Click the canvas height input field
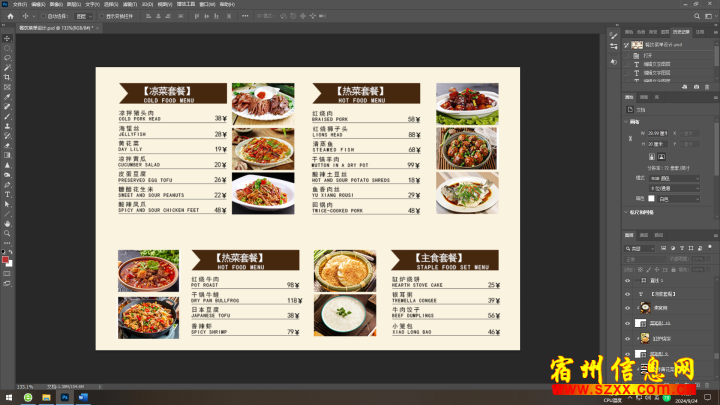The image size is (720, 405). pyautogui.click(x=658, y=144)
